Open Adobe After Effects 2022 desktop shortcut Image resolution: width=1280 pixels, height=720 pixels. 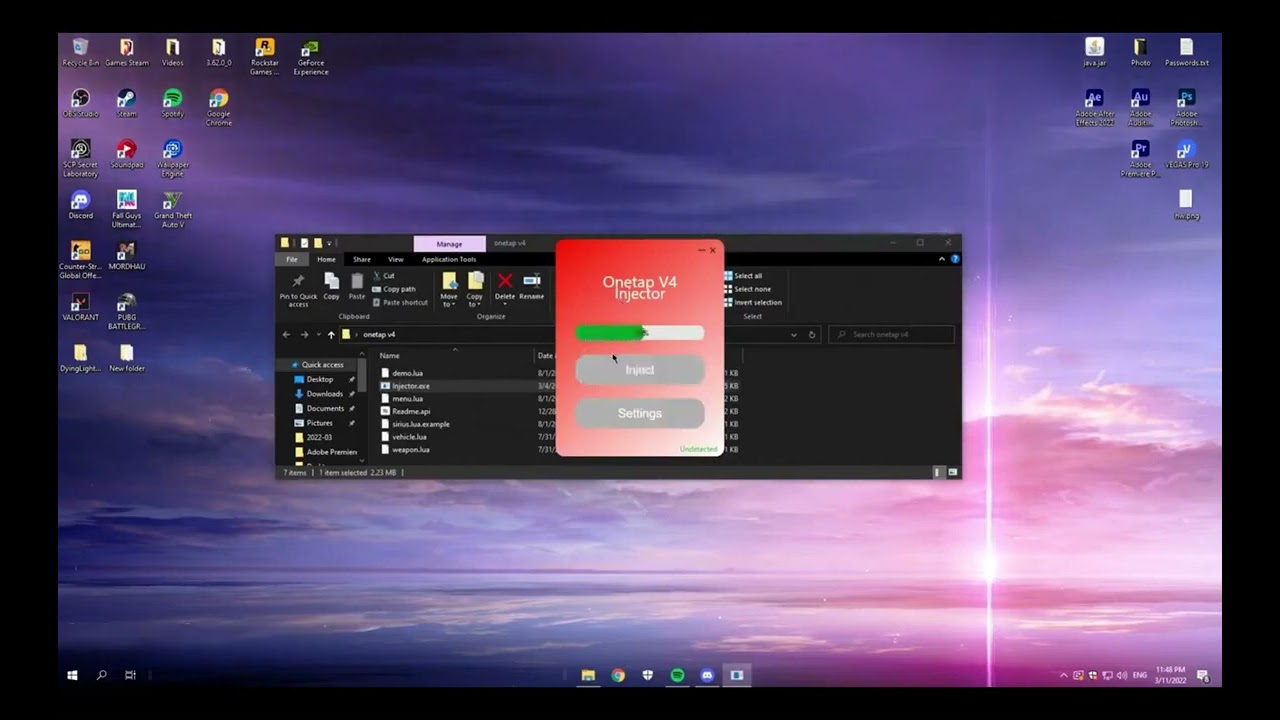pyautogui.click(x=1094, y=107)
